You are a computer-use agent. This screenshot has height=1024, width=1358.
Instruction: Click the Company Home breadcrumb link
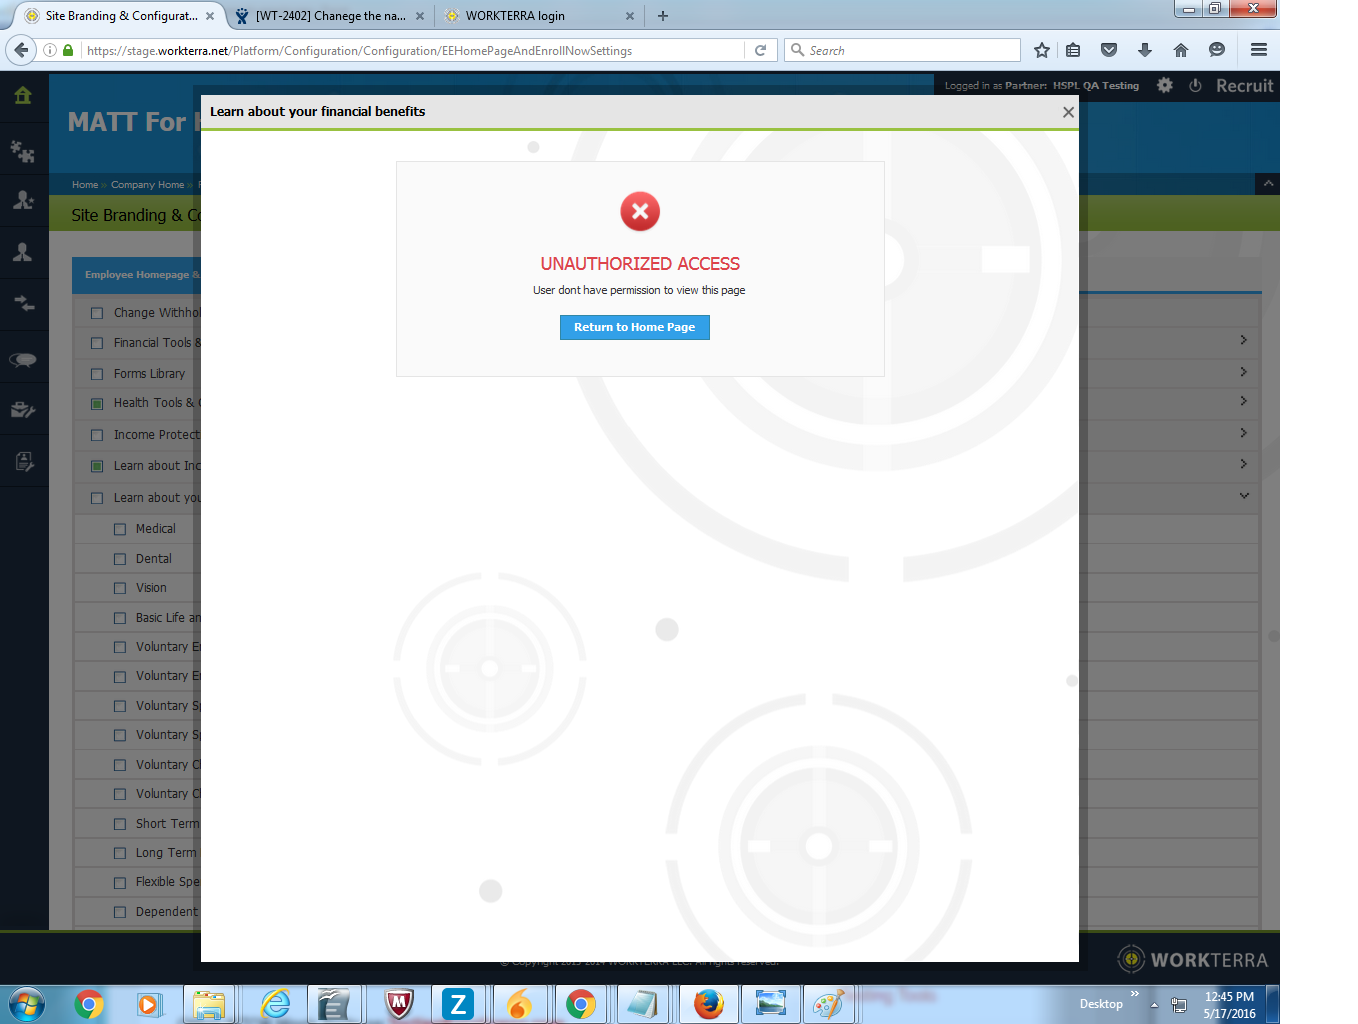pyautogui.click(x=147, y=185)
